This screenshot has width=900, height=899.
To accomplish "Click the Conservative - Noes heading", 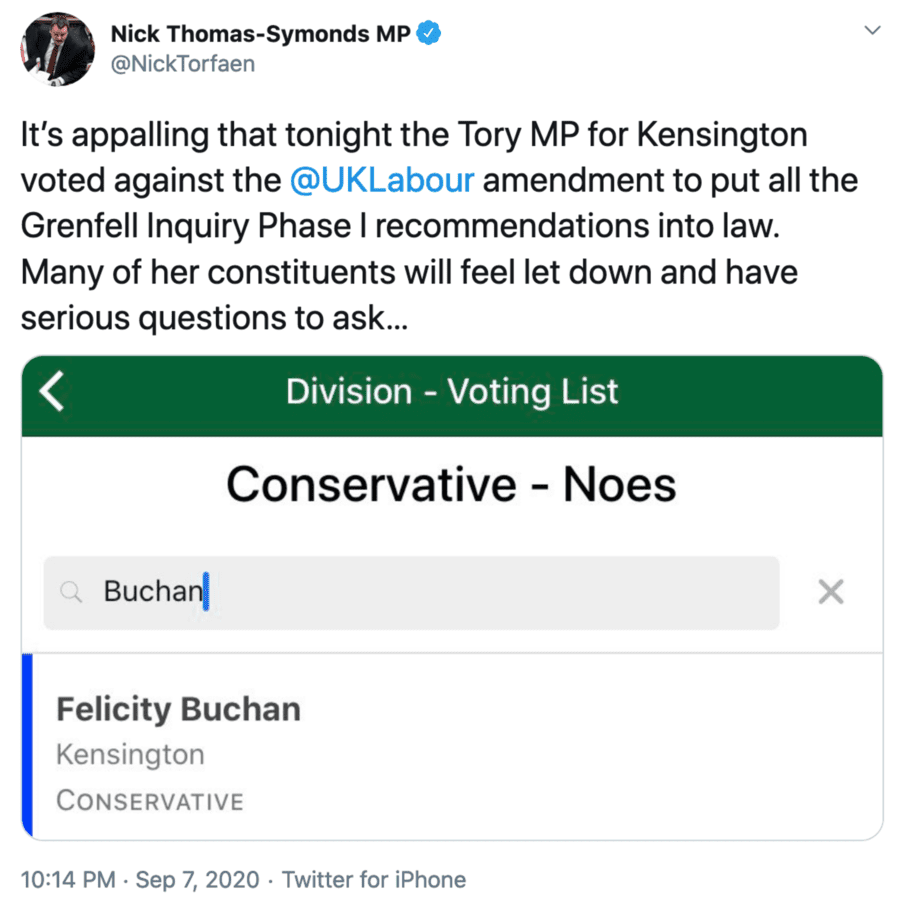I will click(451, 485).
